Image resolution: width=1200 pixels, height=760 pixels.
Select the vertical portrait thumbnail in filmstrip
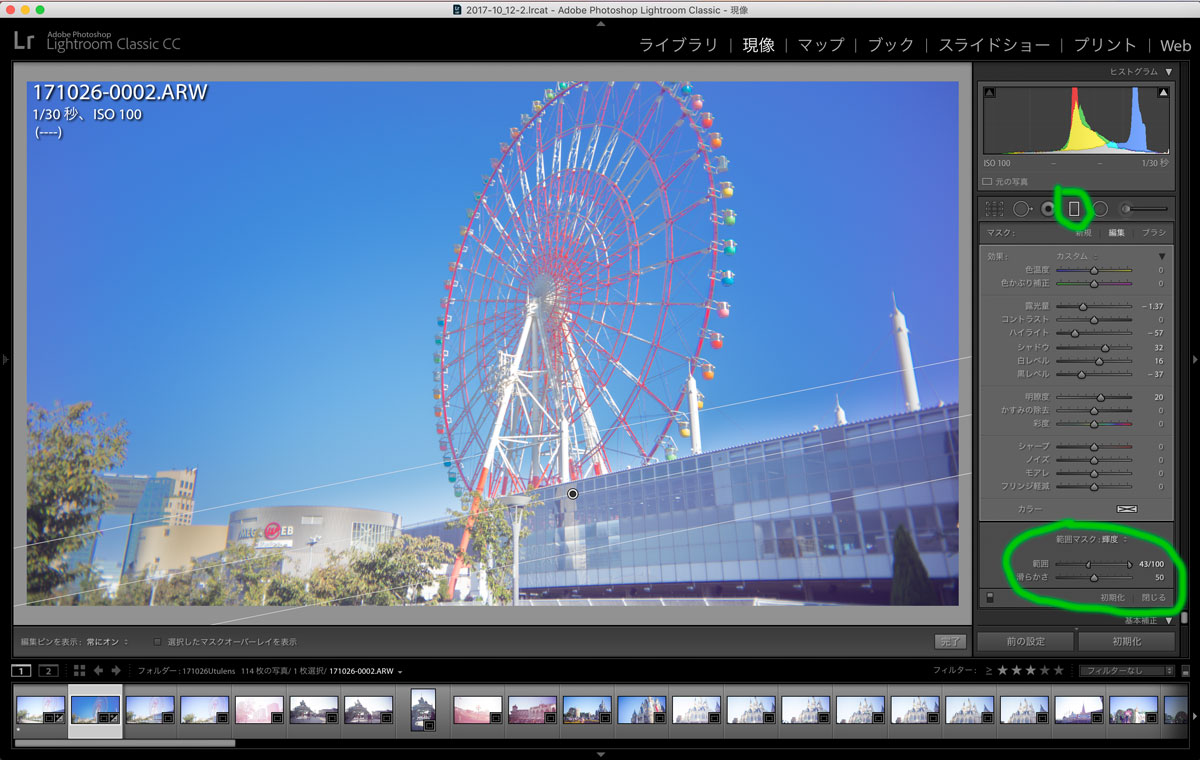[424, 710]
